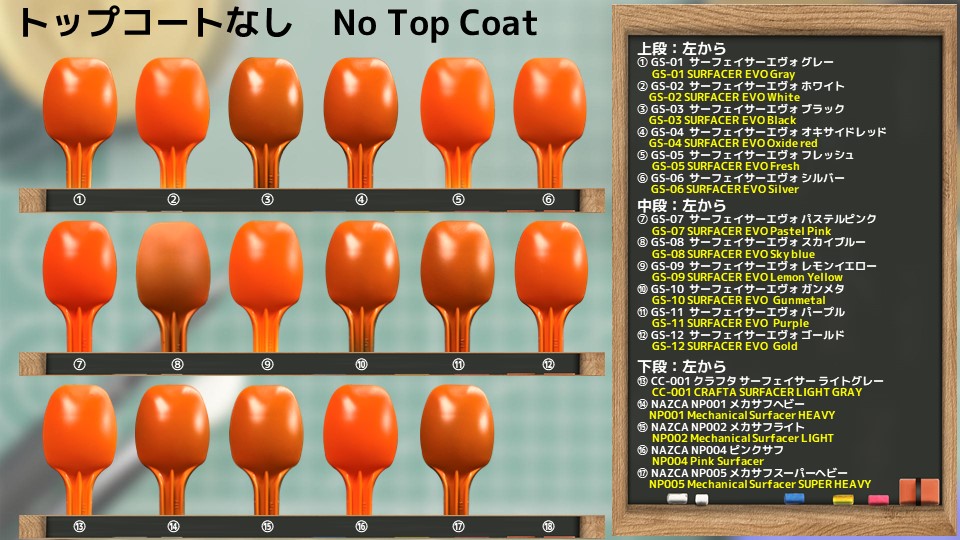Select spoon number 12 over gold surfacer
This screenshot has width=960, height=540.
pyautogui.click(x=550, y=287)
